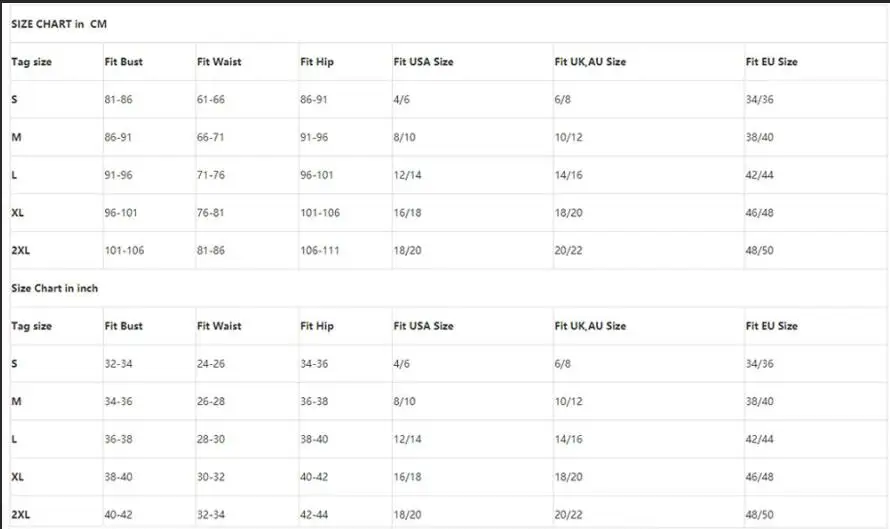The image size is (890, 529).
Task: Select the 24-26 waist cell in inches
Action: 211,364
